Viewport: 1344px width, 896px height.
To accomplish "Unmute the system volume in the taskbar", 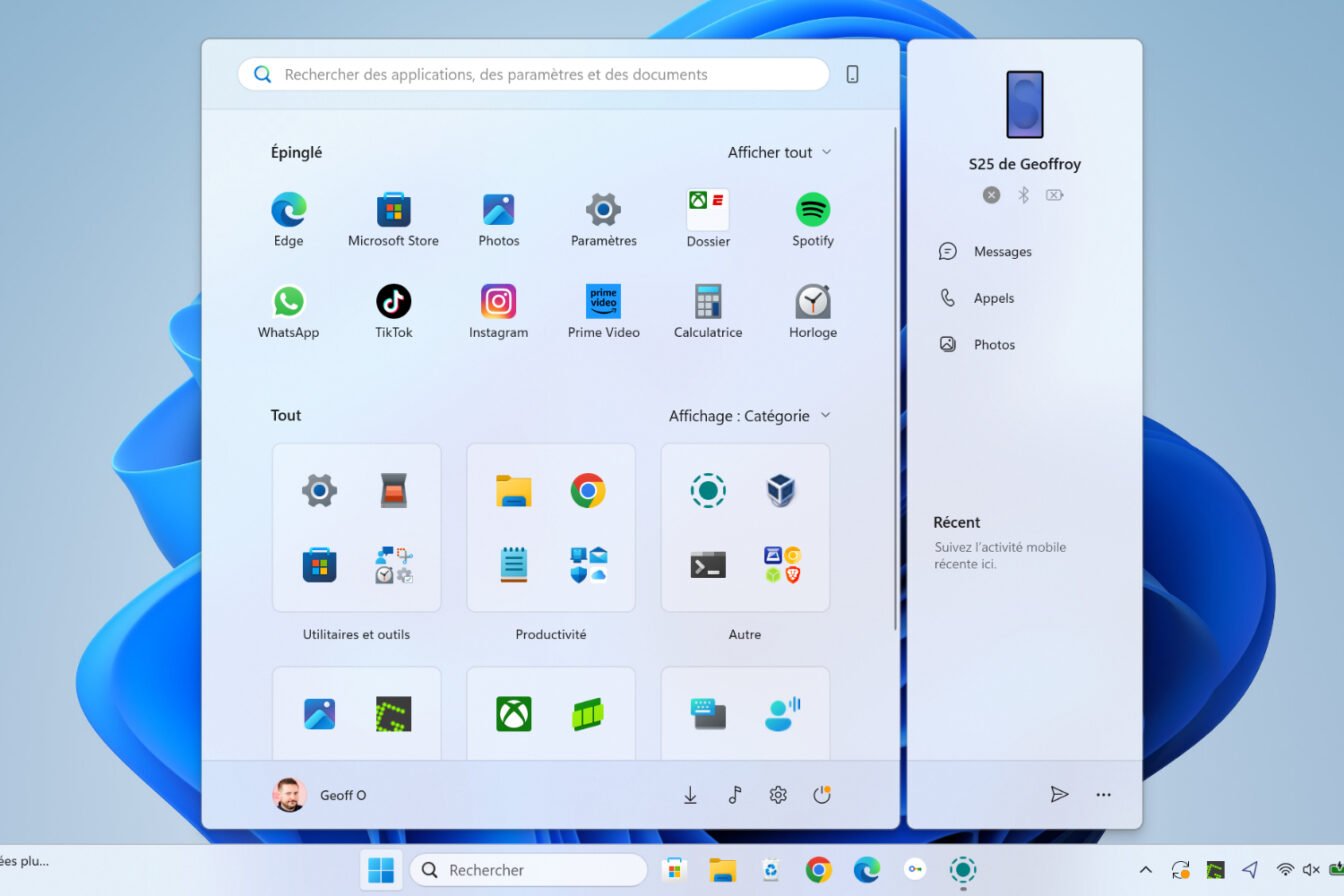I will tap(1311, 869).
